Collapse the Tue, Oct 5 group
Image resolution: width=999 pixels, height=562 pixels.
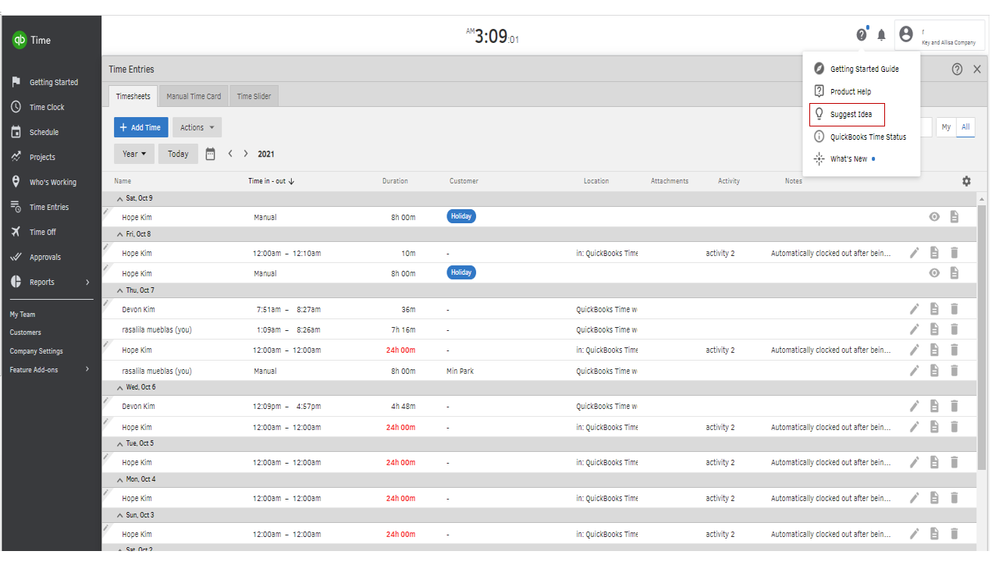click(x=119, y=443)
